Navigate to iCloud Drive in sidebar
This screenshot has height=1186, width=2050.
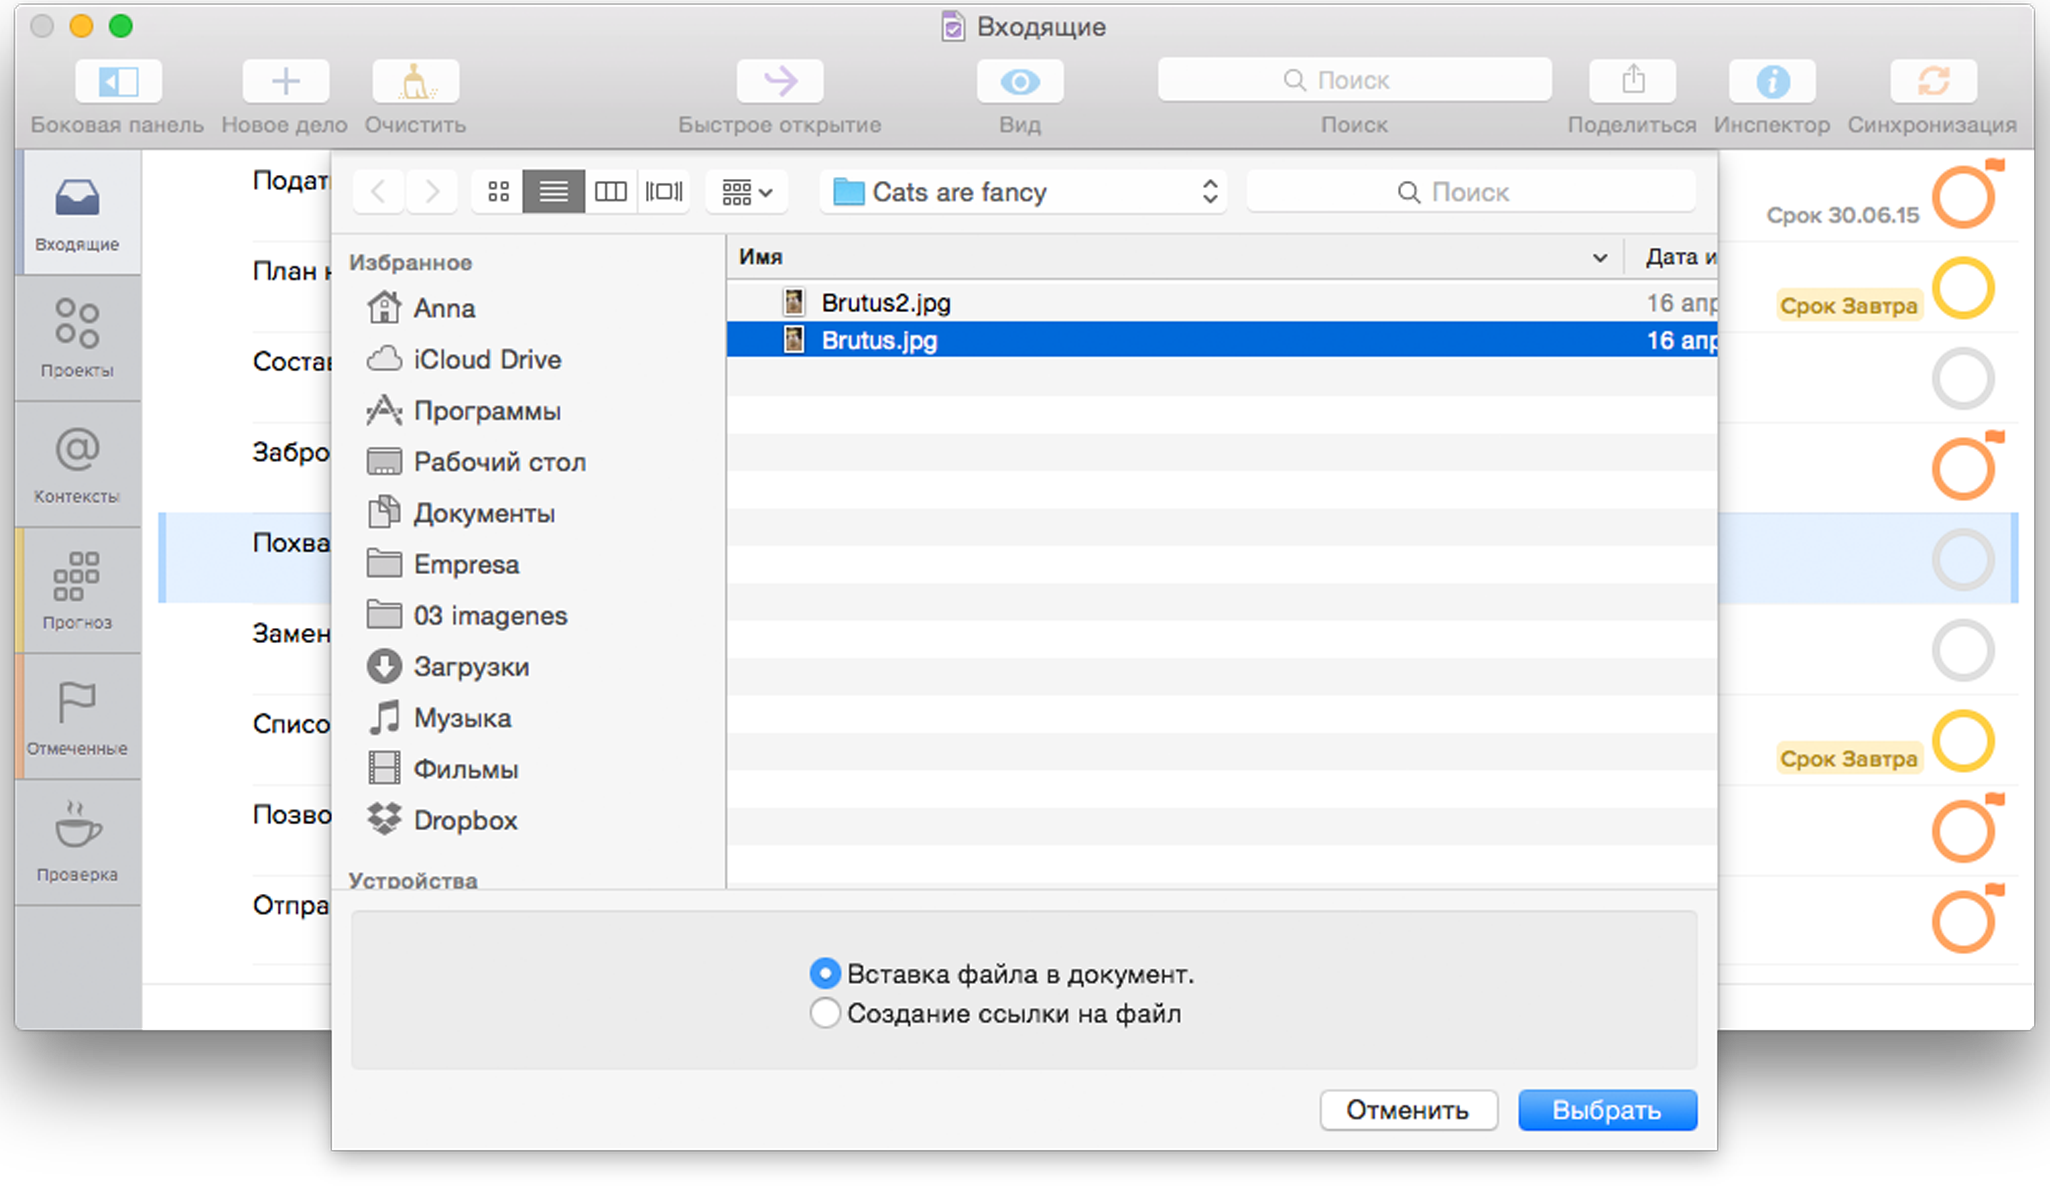(x=486, y=359)
